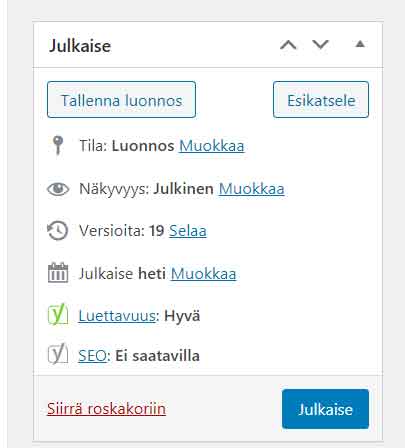
Task: Open the SEO analysis link
Action: pos(92,356)
